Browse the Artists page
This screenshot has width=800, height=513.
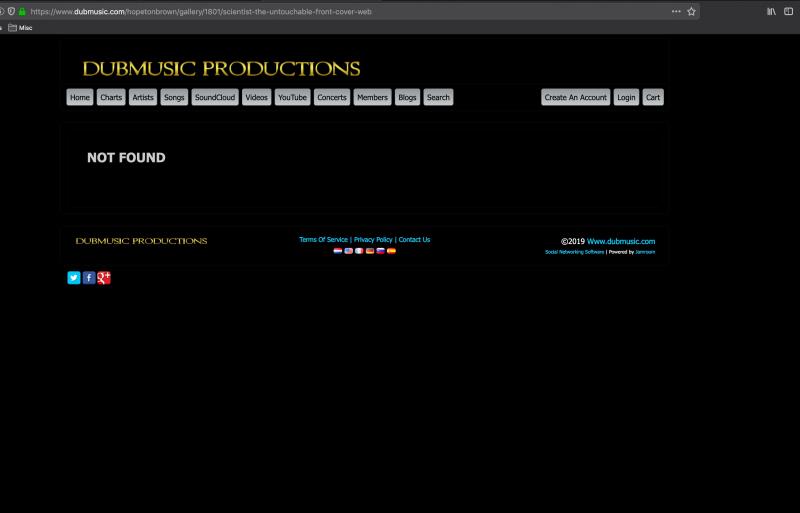143,97
